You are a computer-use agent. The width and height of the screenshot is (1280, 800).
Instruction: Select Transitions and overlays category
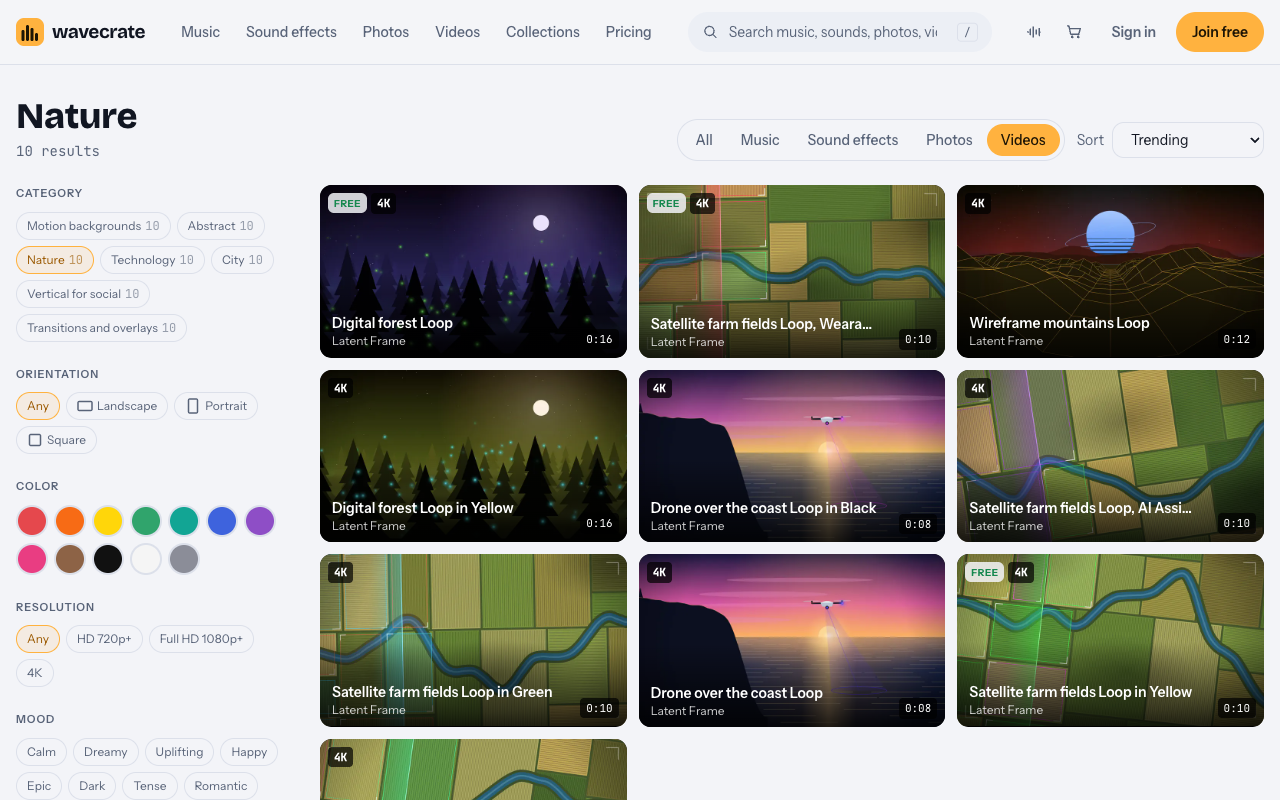point(101,328)
